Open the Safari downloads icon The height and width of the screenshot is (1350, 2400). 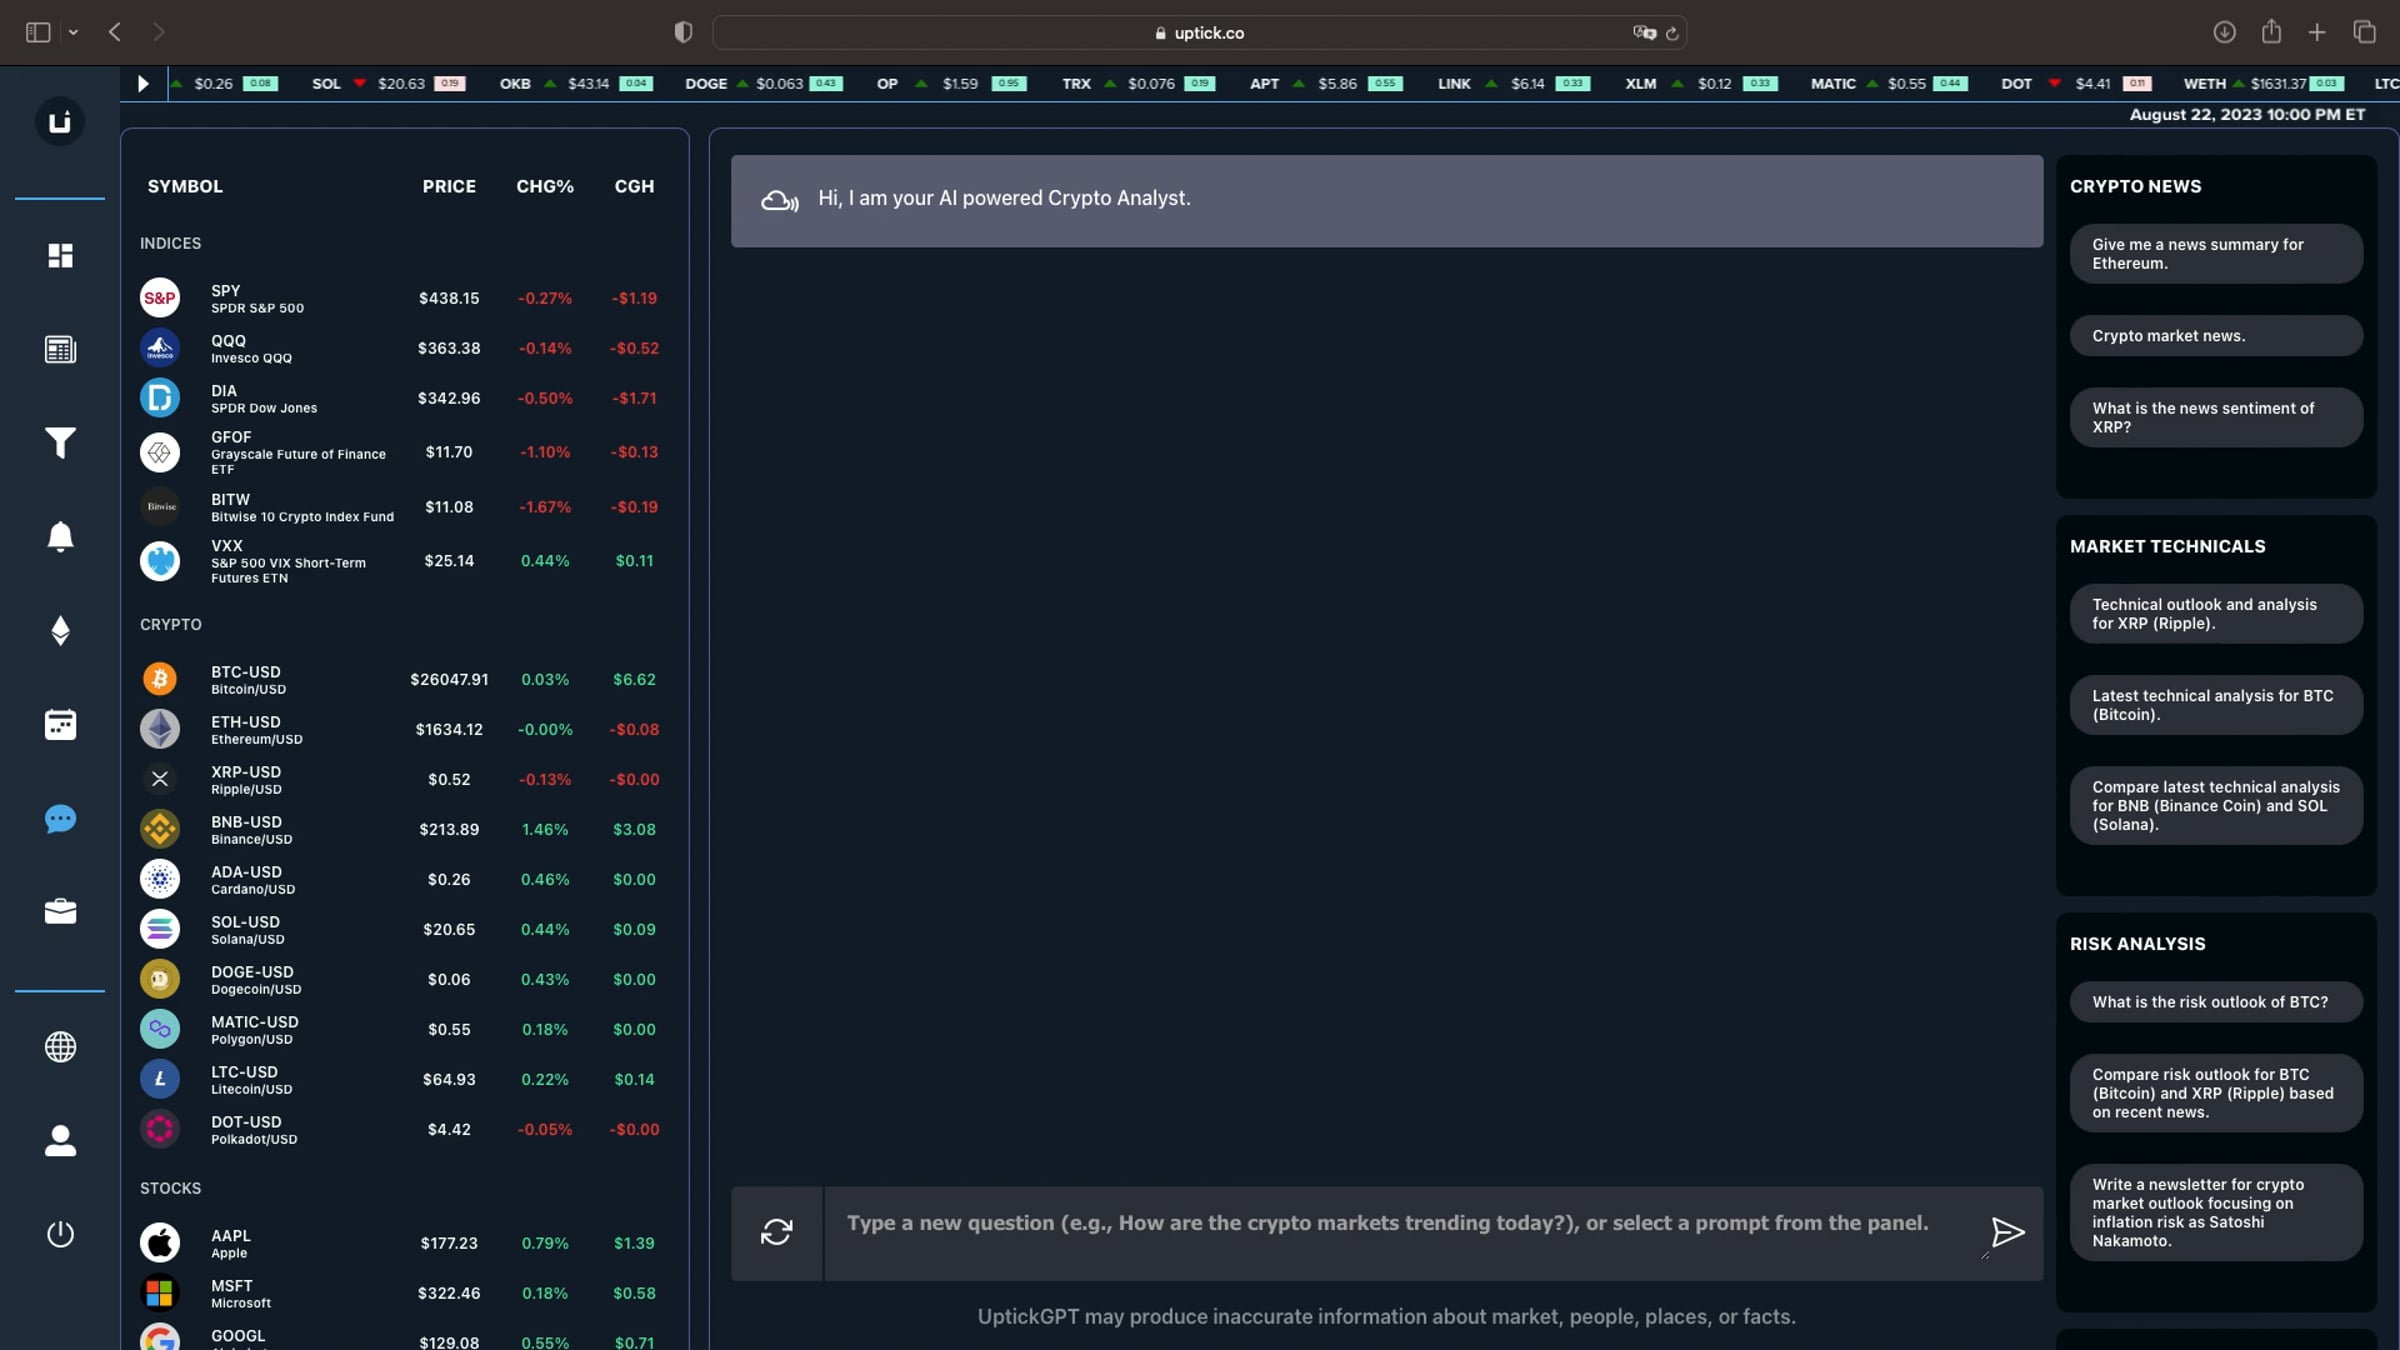2224,33
